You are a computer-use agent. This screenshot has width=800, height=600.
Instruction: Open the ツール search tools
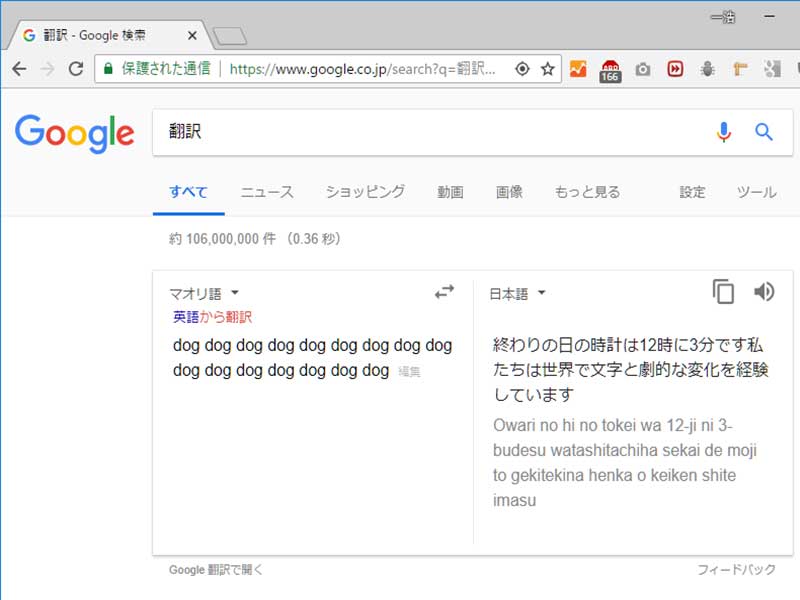pos(757,192)
